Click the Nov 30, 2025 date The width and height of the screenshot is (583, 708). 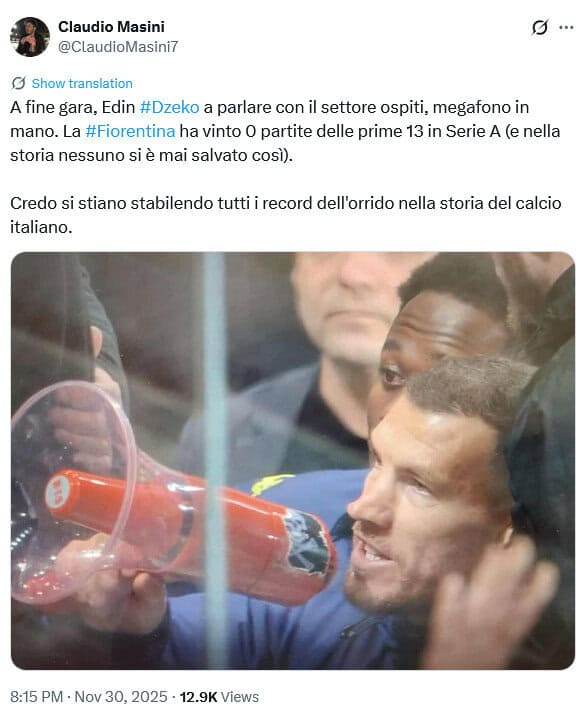click(121, 696)
